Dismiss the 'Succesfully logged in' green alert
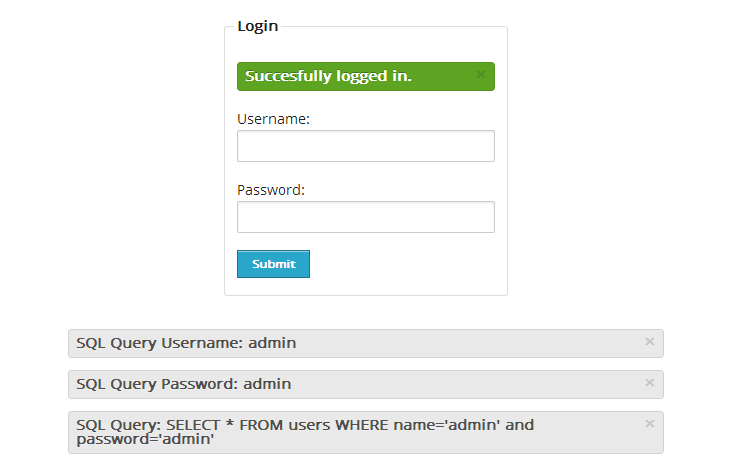Image resolution: width=750 pixels, height=468 pixels. [x=480, y=74]
